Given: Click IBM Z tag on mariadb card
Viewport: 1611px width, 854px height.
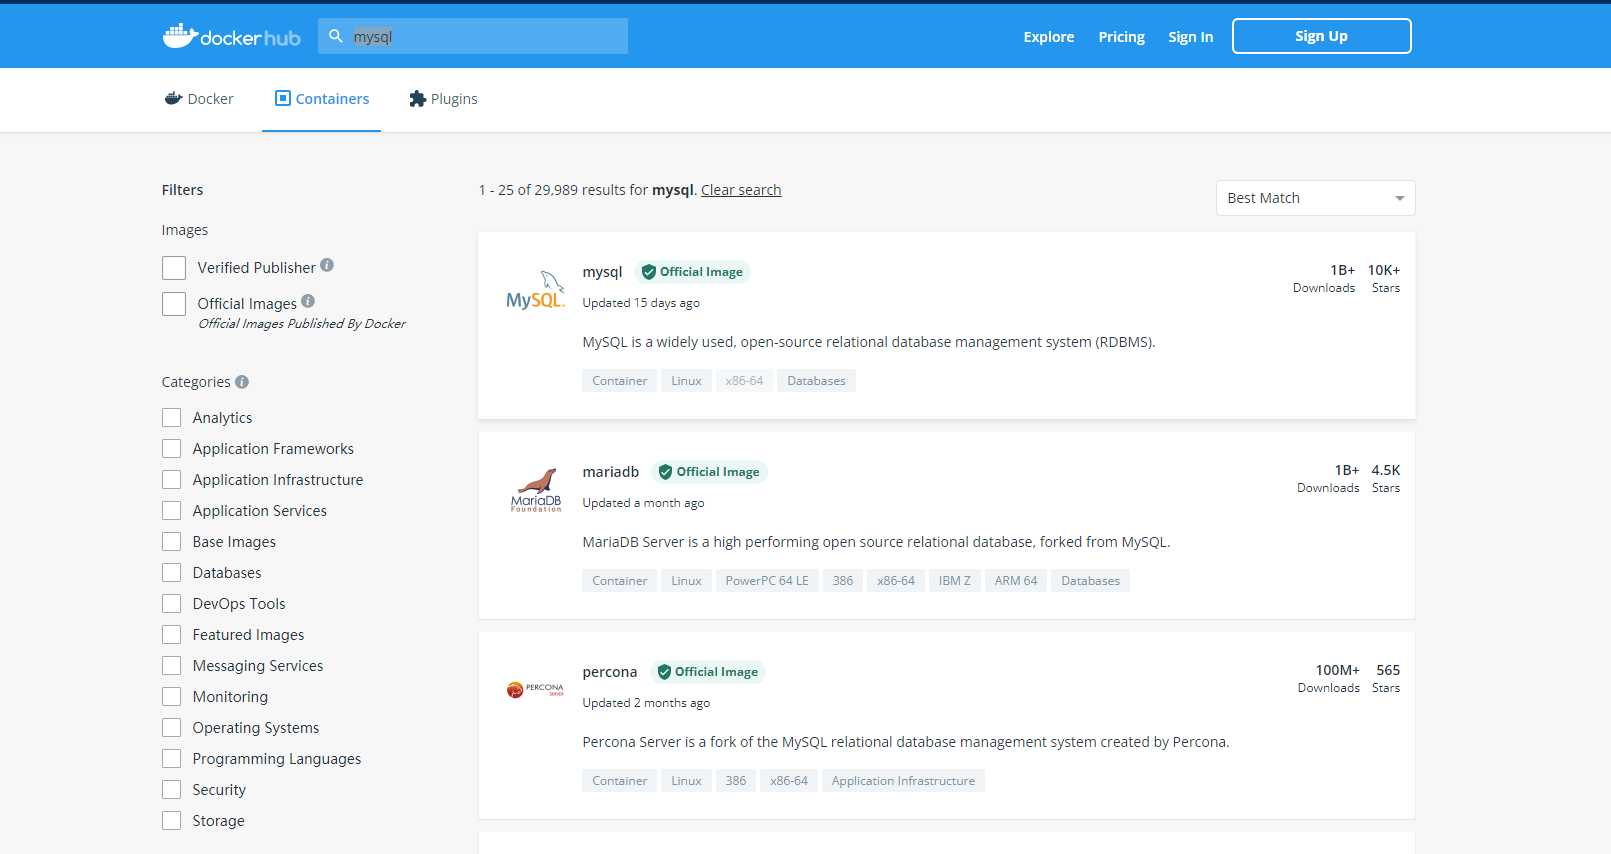Looking at the screenshot, I should 955,581.
